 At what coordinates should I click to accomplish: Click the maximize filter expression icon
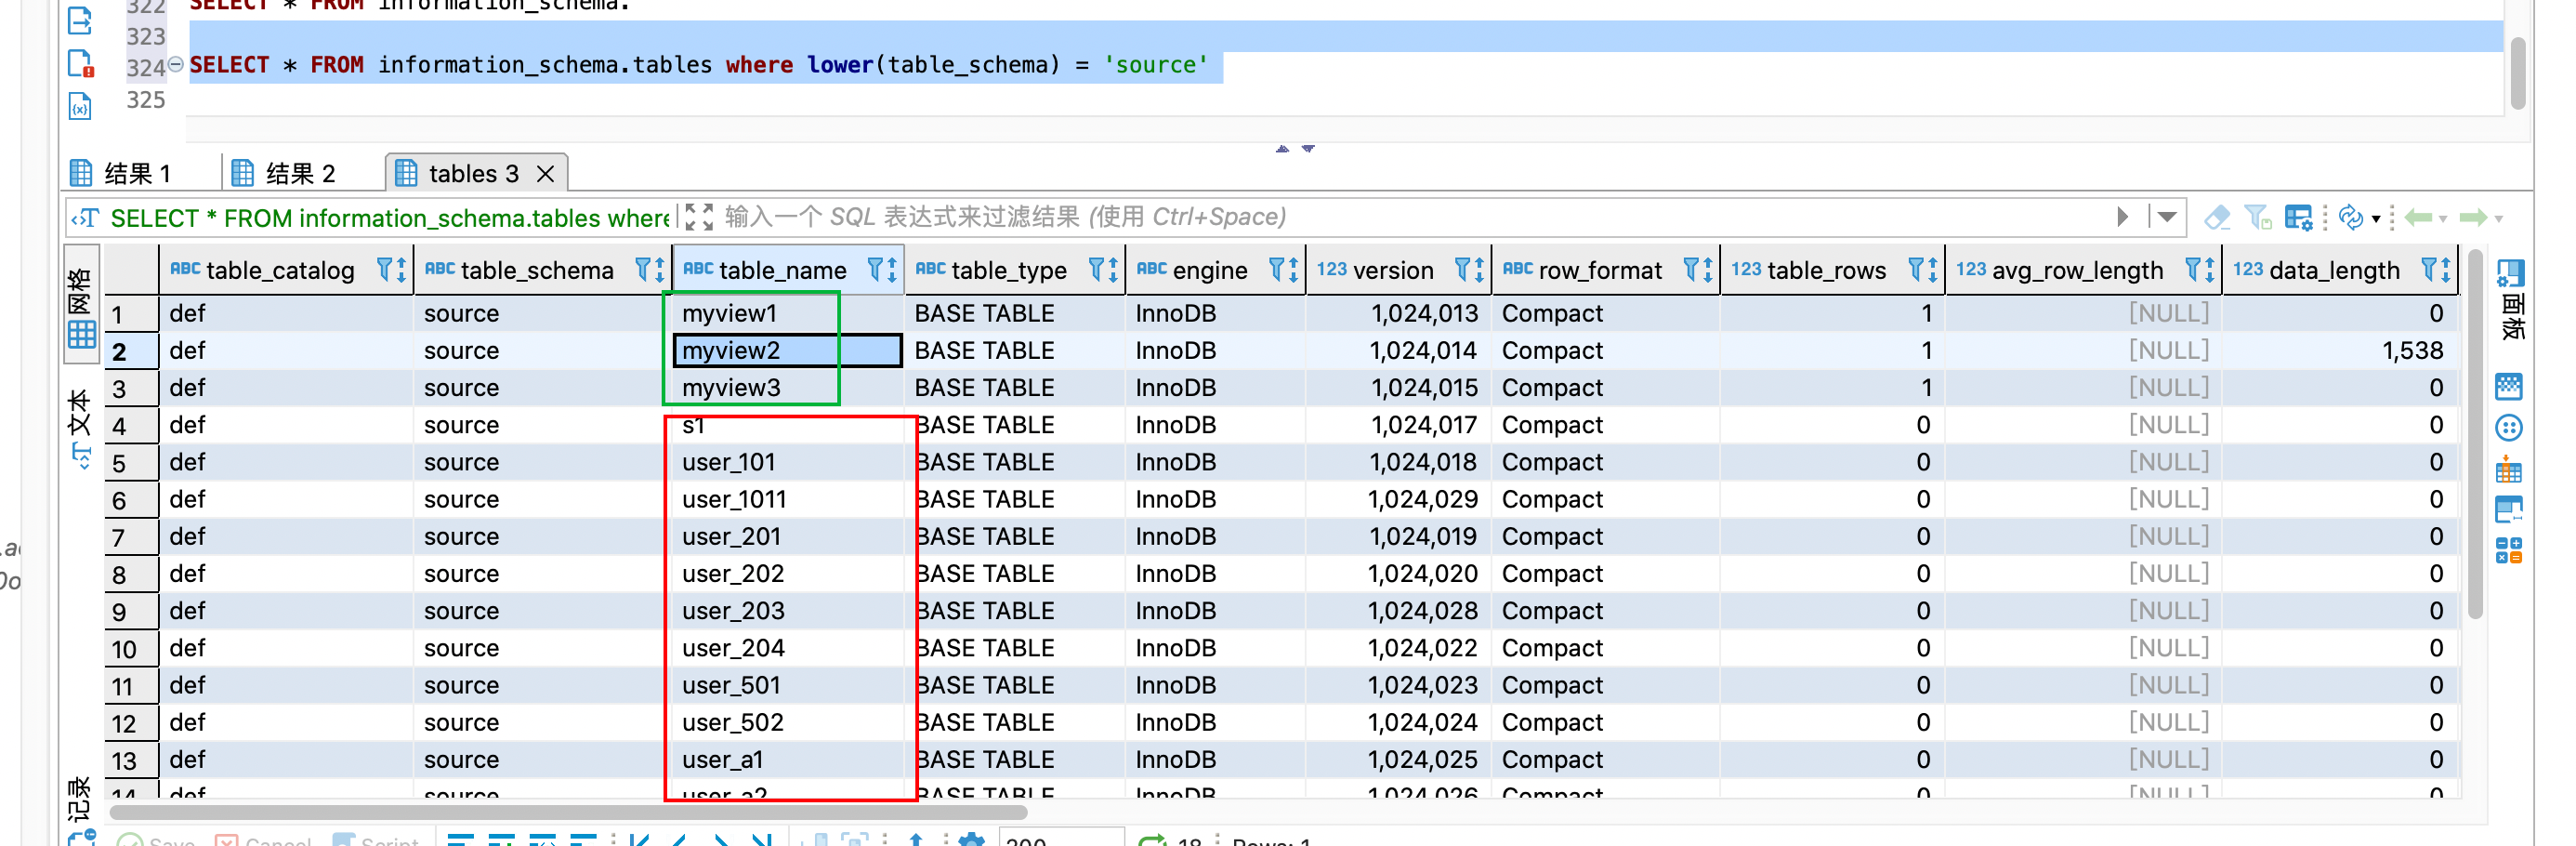pyautogui.click(x=699, y=217)
